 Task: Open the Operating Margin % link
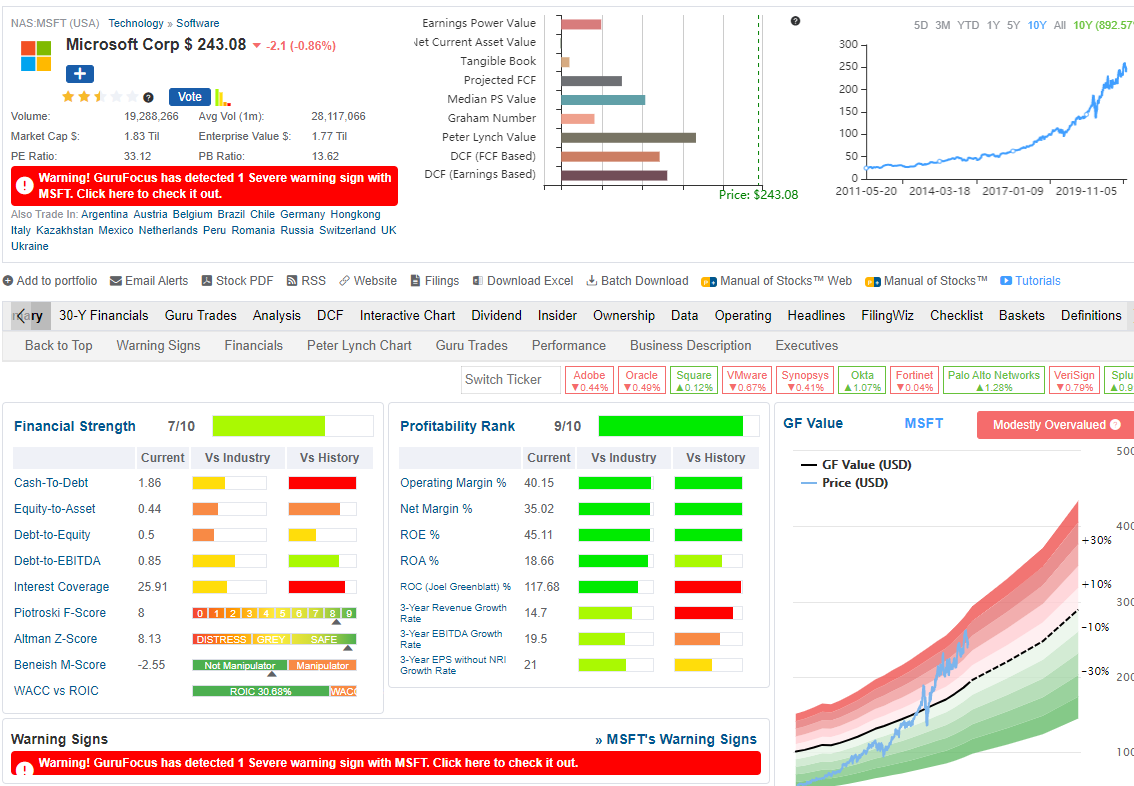click(453, 482)
